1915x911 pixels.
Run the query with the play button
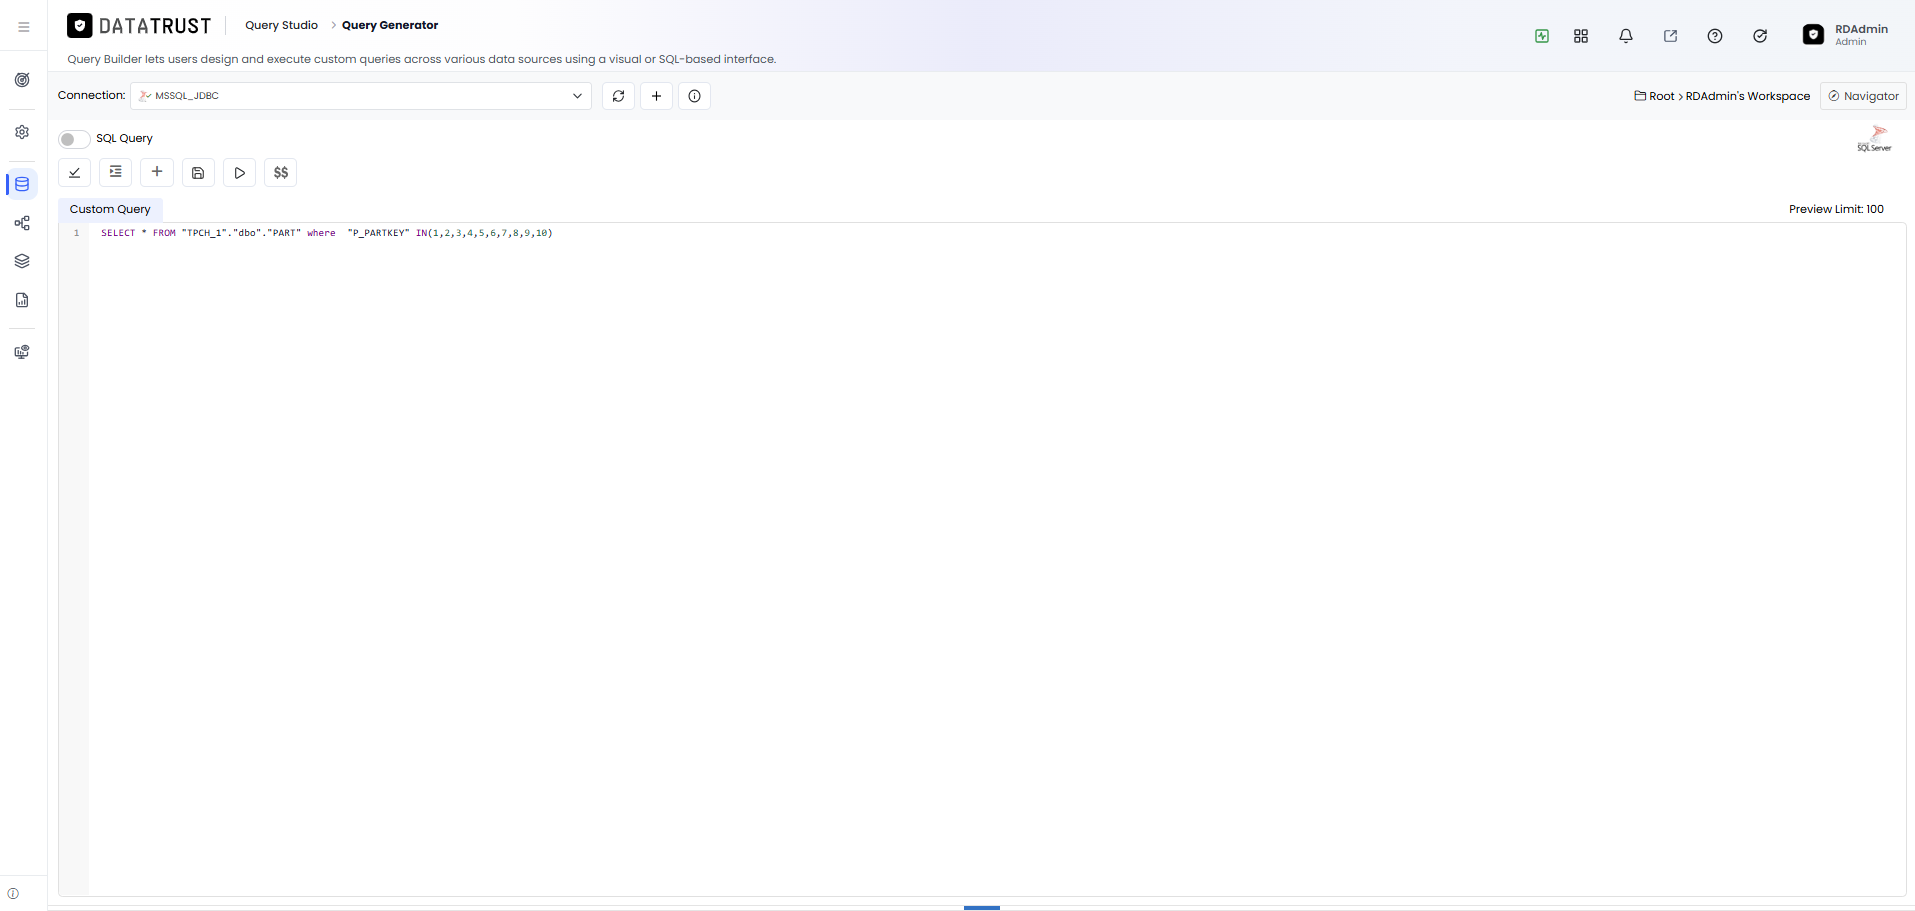coord(239,173)
